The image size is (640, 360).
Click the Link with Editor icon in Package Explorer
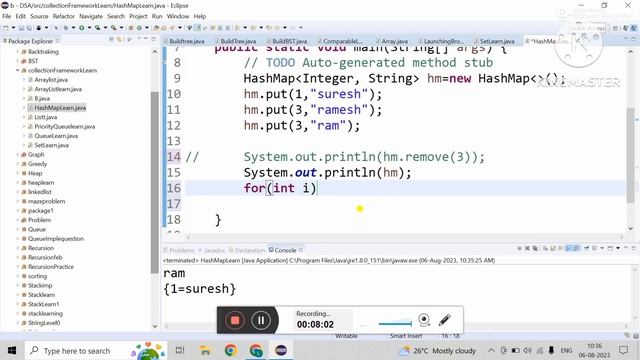pyautogui.click(x=119, y=39)
